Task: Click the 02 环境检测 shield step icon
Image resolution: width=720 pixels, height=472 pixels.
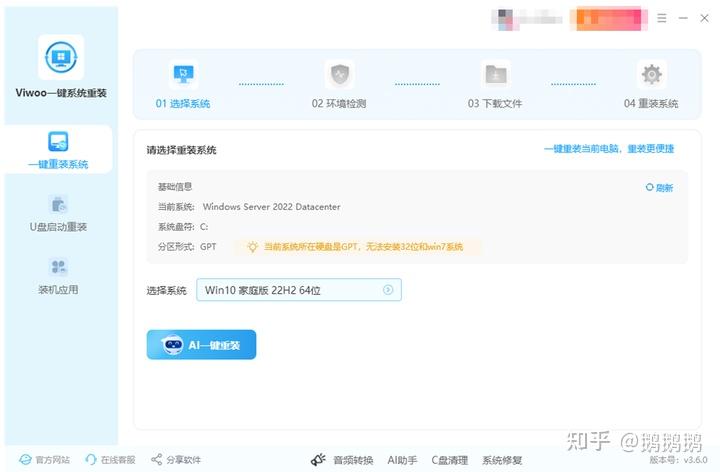Action: point(339,74)
